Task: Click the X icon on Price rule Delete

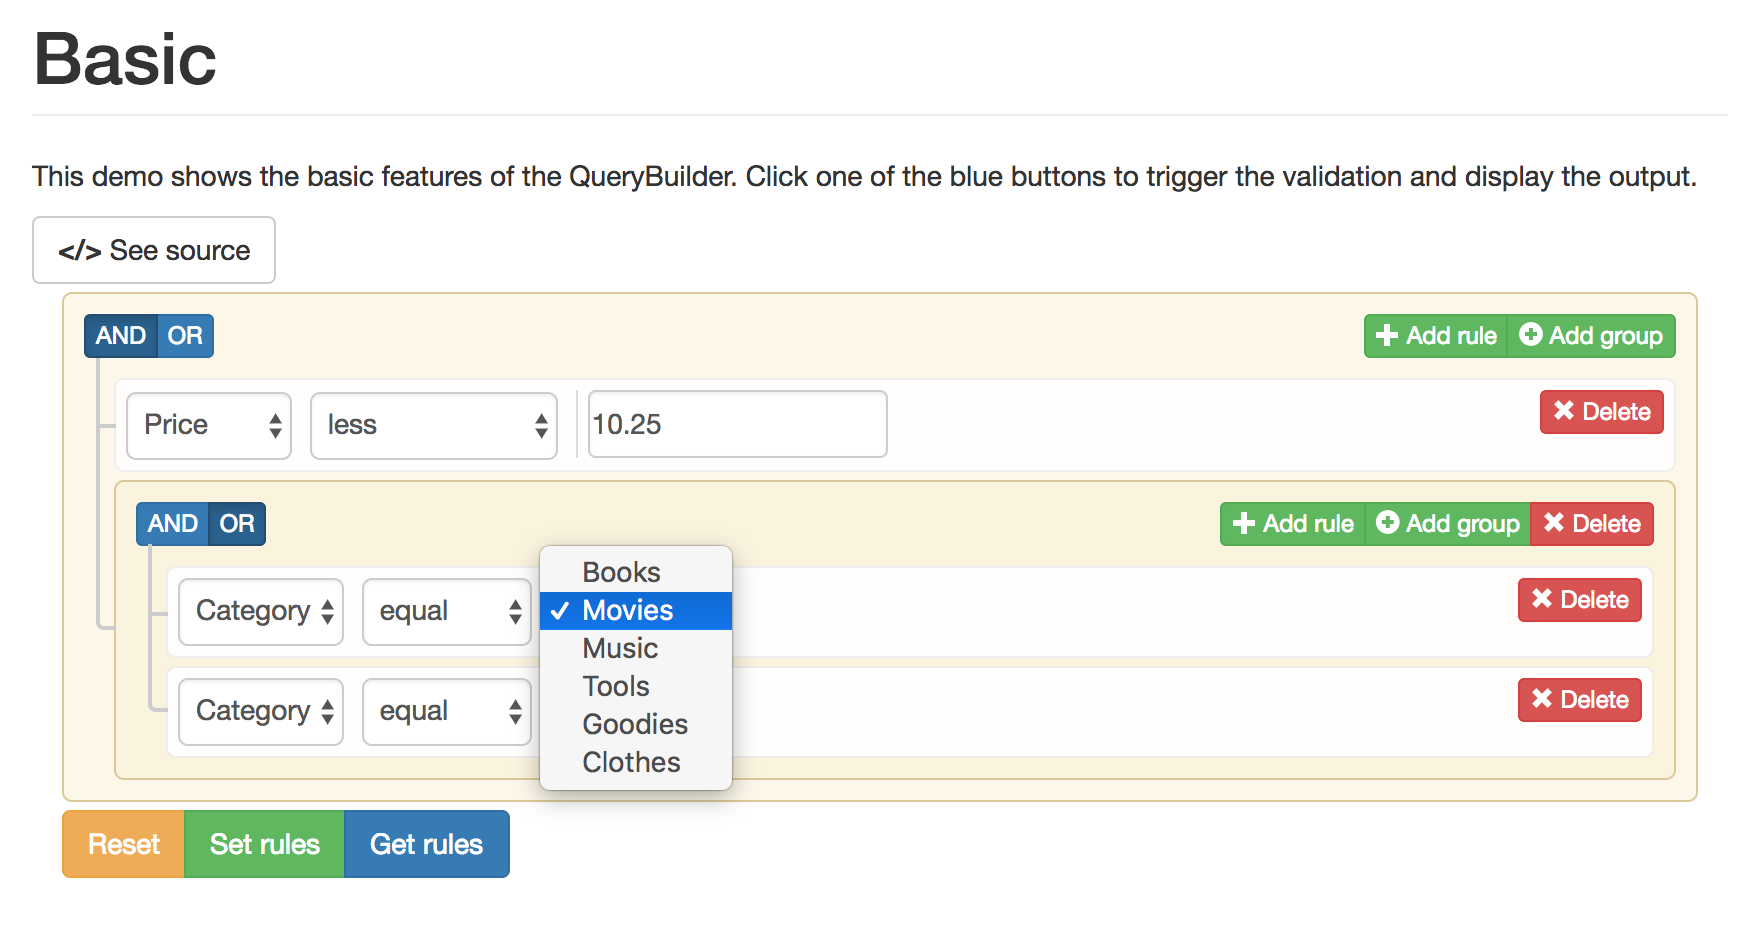Action: coord(1564,411)
